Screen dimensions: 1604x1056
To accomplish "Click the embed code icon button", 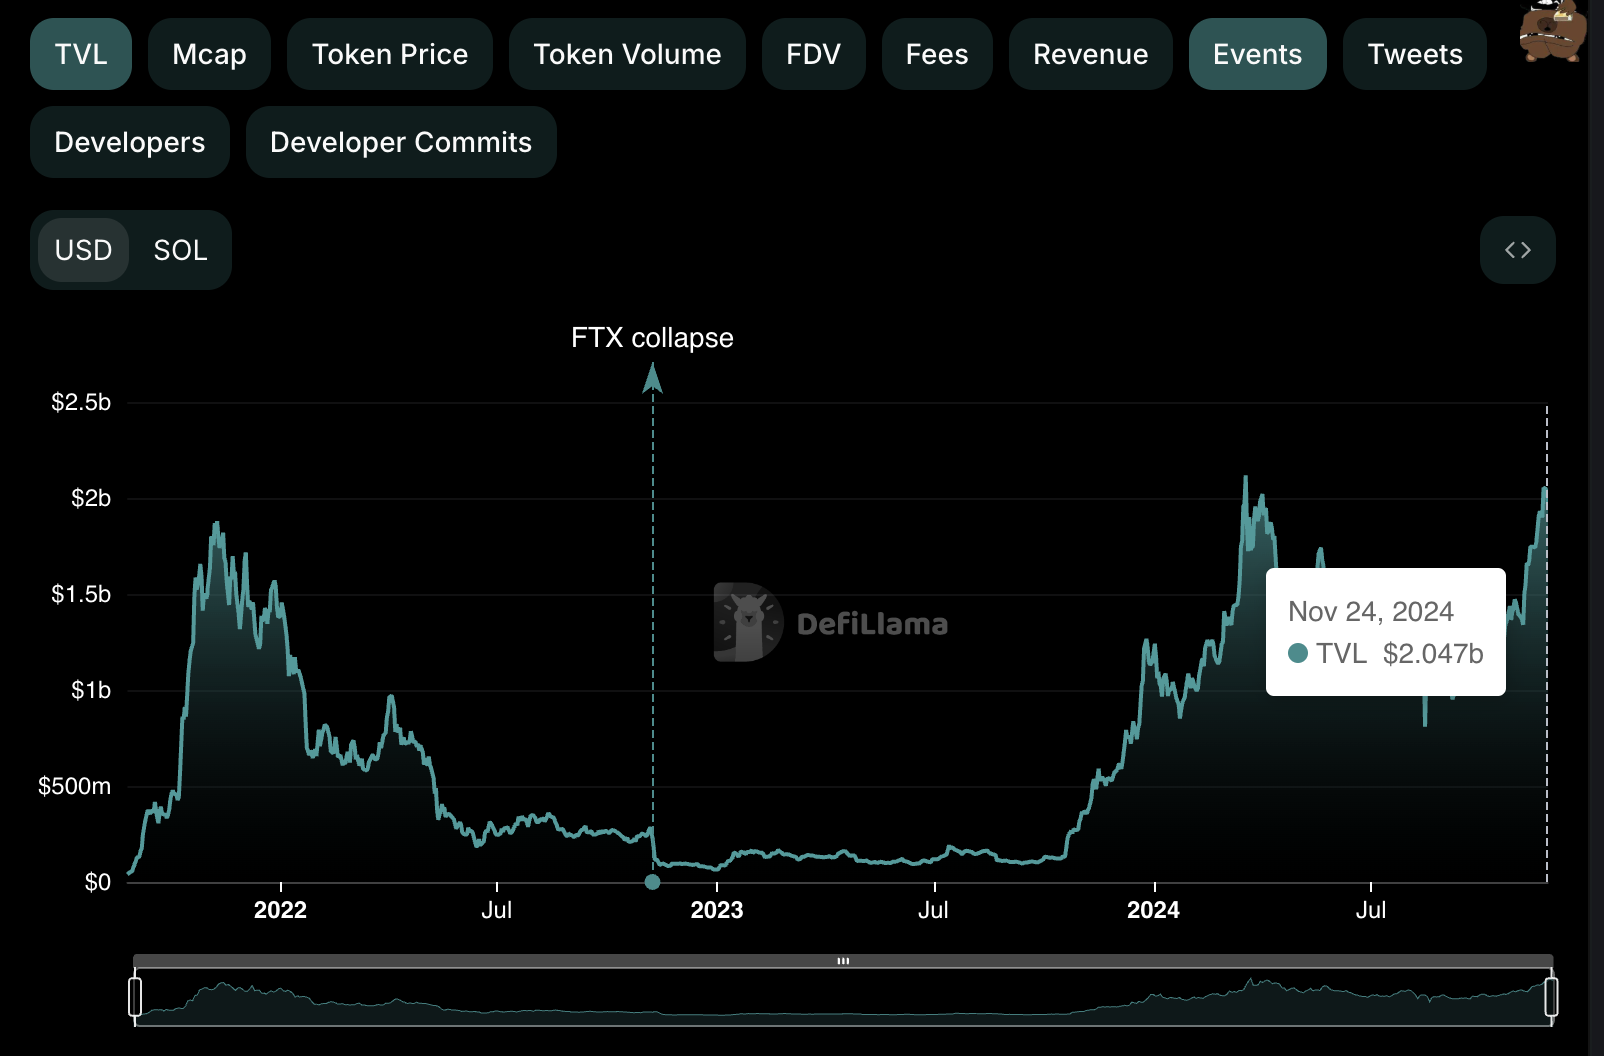I will (x=1517, y=250).
